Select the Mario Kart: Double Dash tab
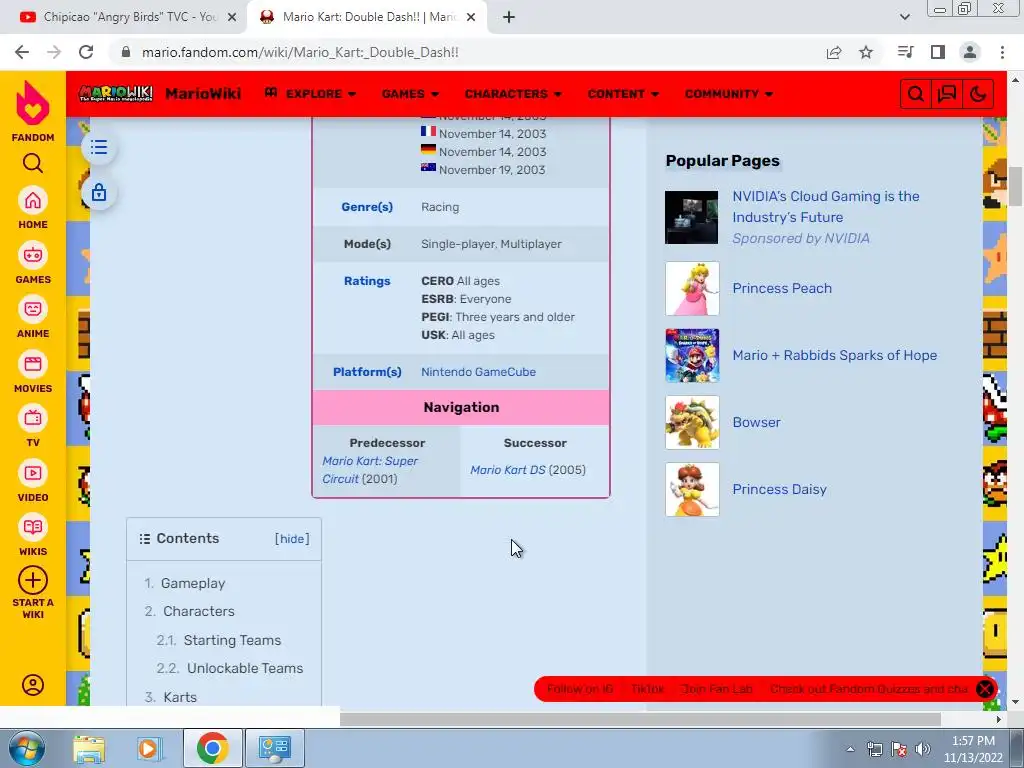The width and height of the screenshot is (1024, 768). click(x=368, y=18)
